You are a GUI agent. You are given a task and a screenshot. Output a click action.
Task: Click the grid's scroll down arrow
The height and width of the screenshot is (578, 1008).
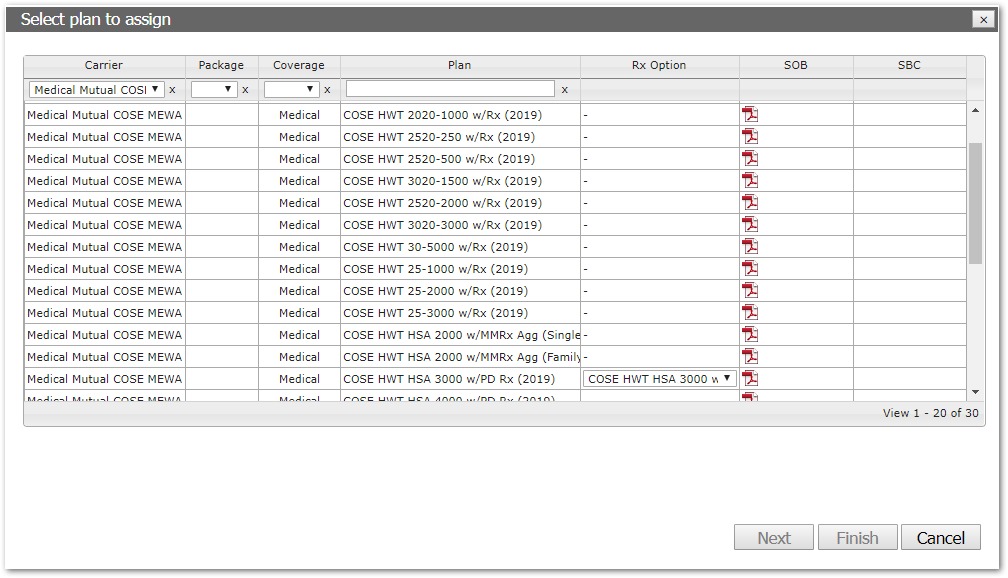tap(975, 392)
